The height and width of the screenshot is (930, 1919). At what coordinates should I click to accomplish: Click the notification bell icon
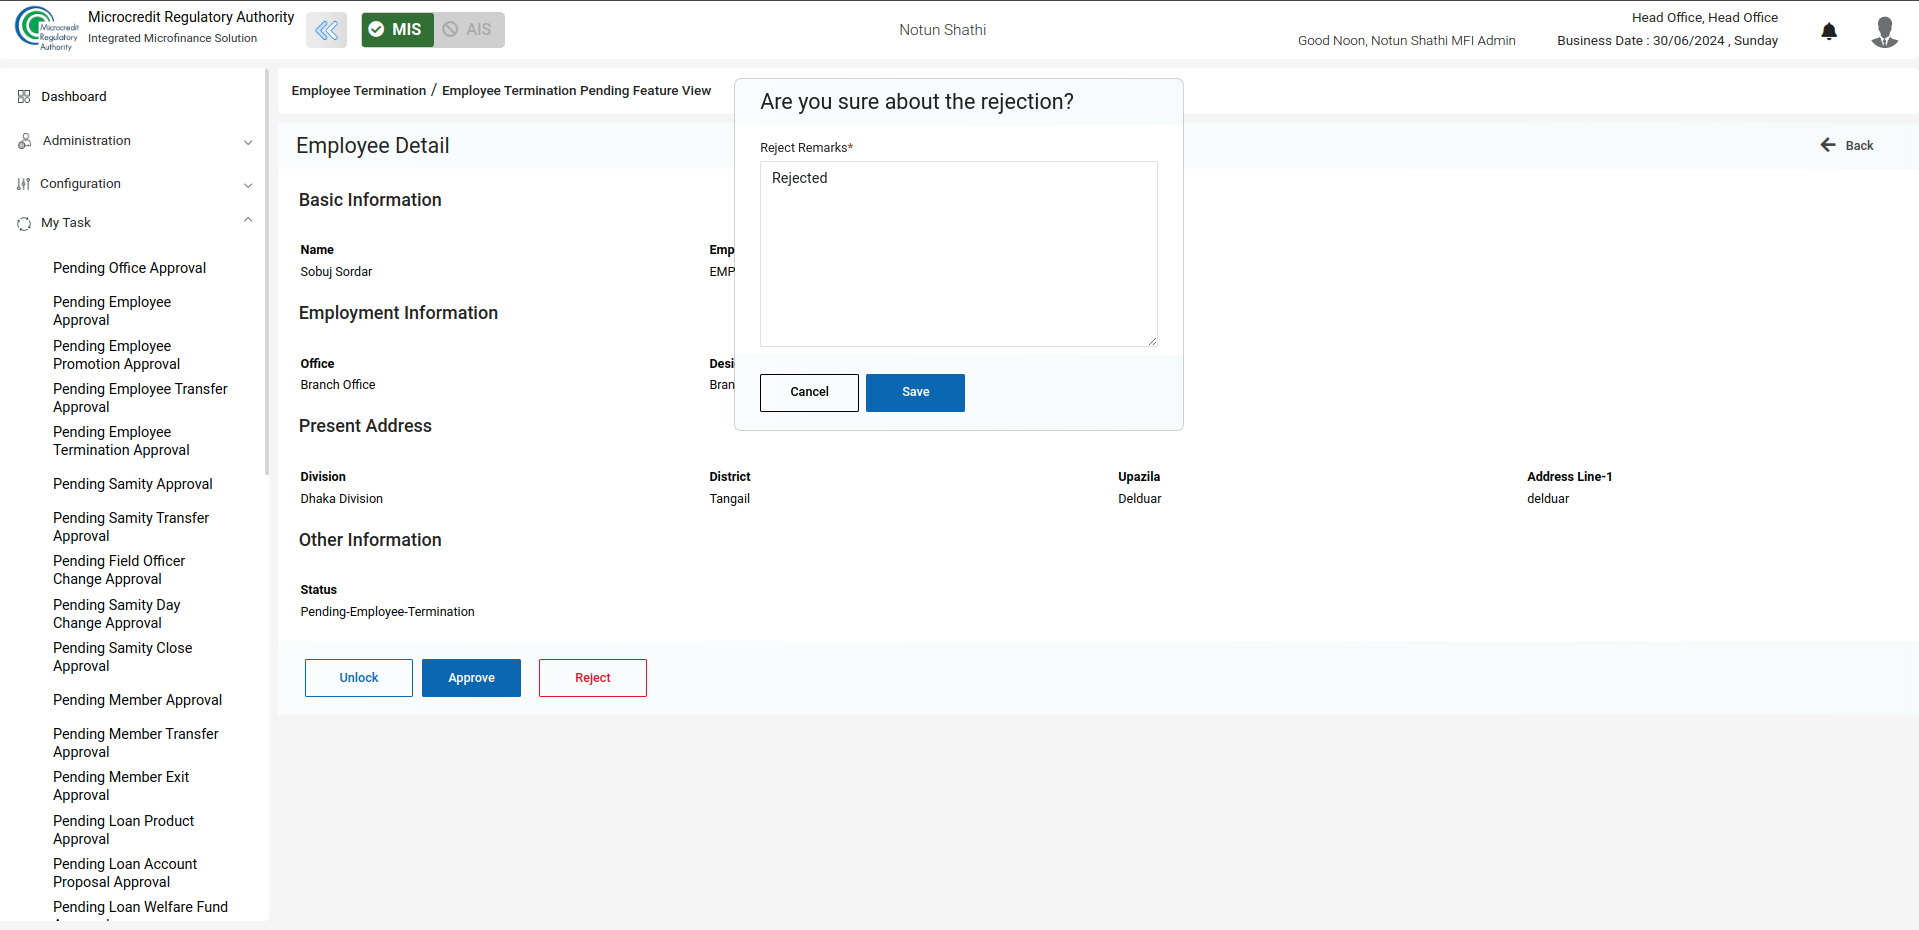1828,31
